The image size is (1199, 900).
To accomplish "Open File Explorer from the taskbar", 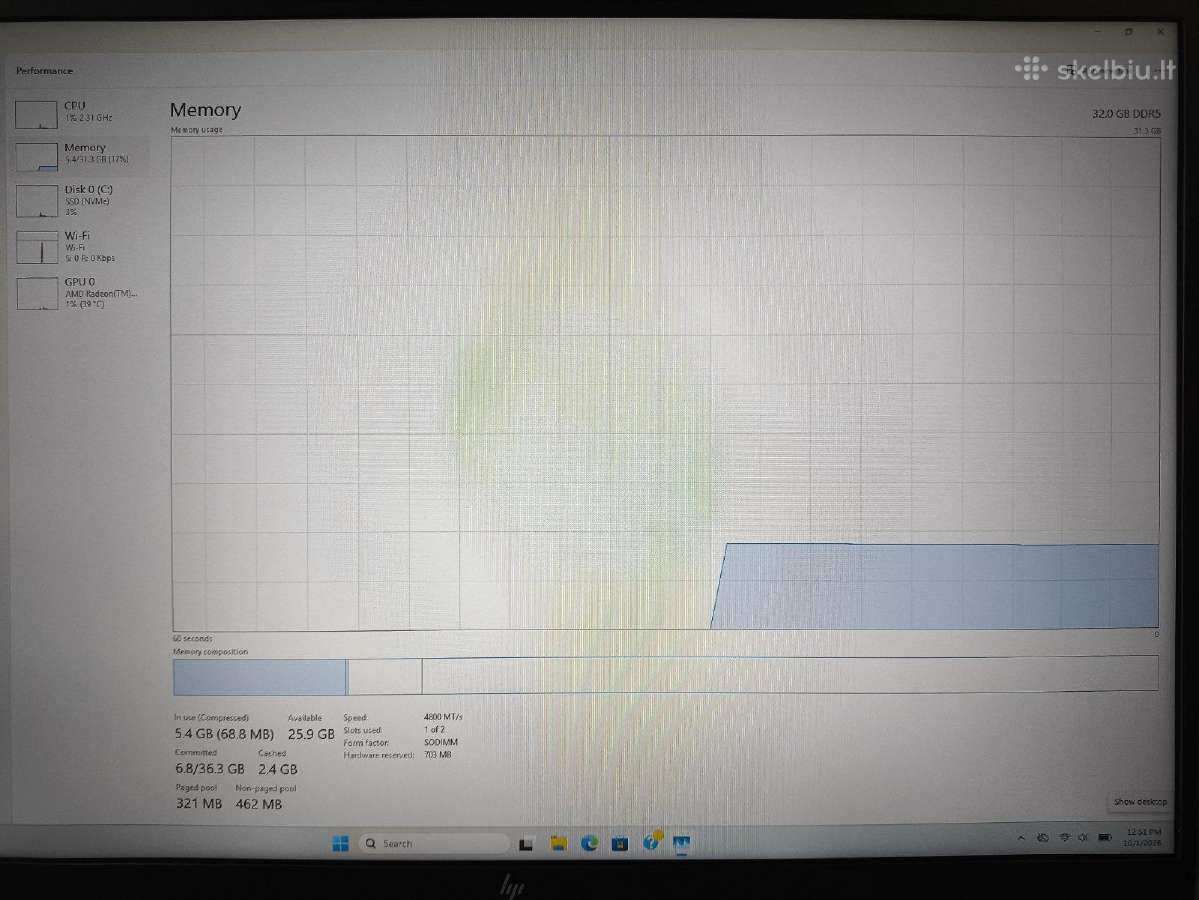I will (558, 843).
